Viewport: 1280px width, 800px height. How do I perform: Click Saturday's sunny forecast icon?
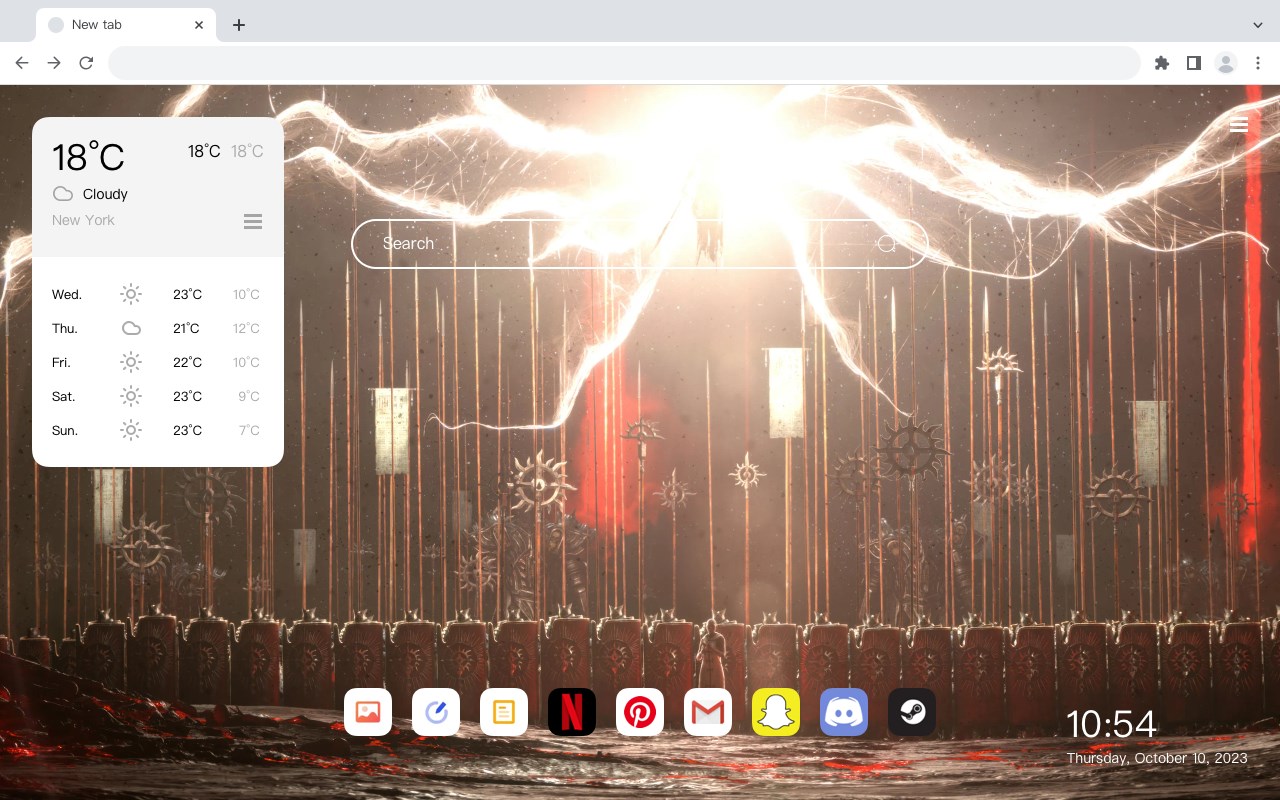tap(131, 396)
